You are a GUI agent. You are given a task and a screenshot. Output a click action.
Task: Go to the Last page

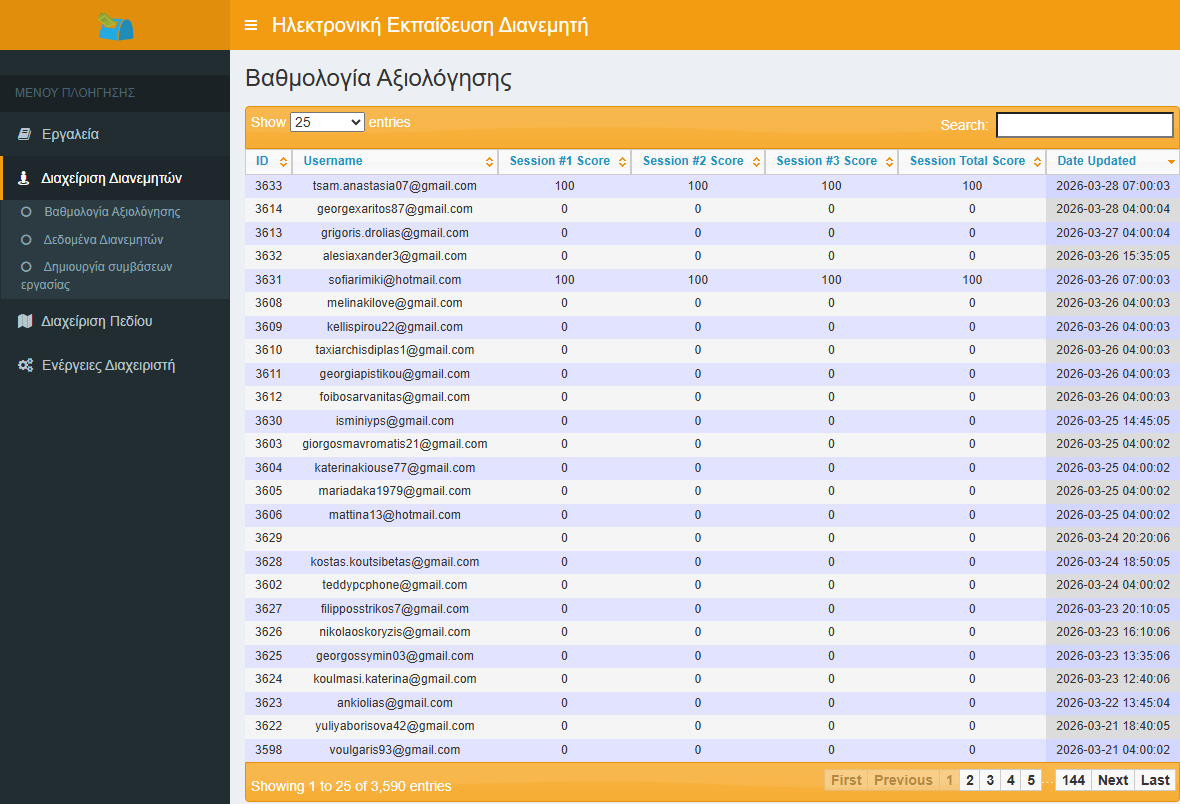(x=1155, y=780)
